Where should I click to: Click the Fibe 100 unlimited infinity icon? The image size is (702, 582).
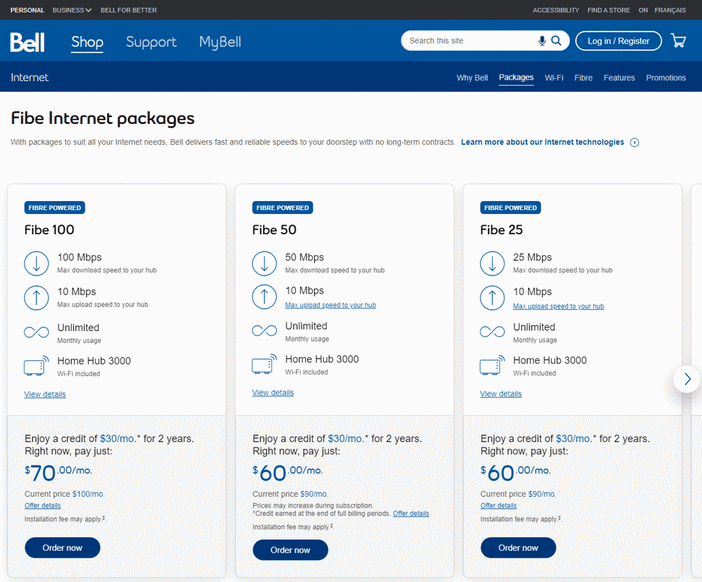[36, 332]
